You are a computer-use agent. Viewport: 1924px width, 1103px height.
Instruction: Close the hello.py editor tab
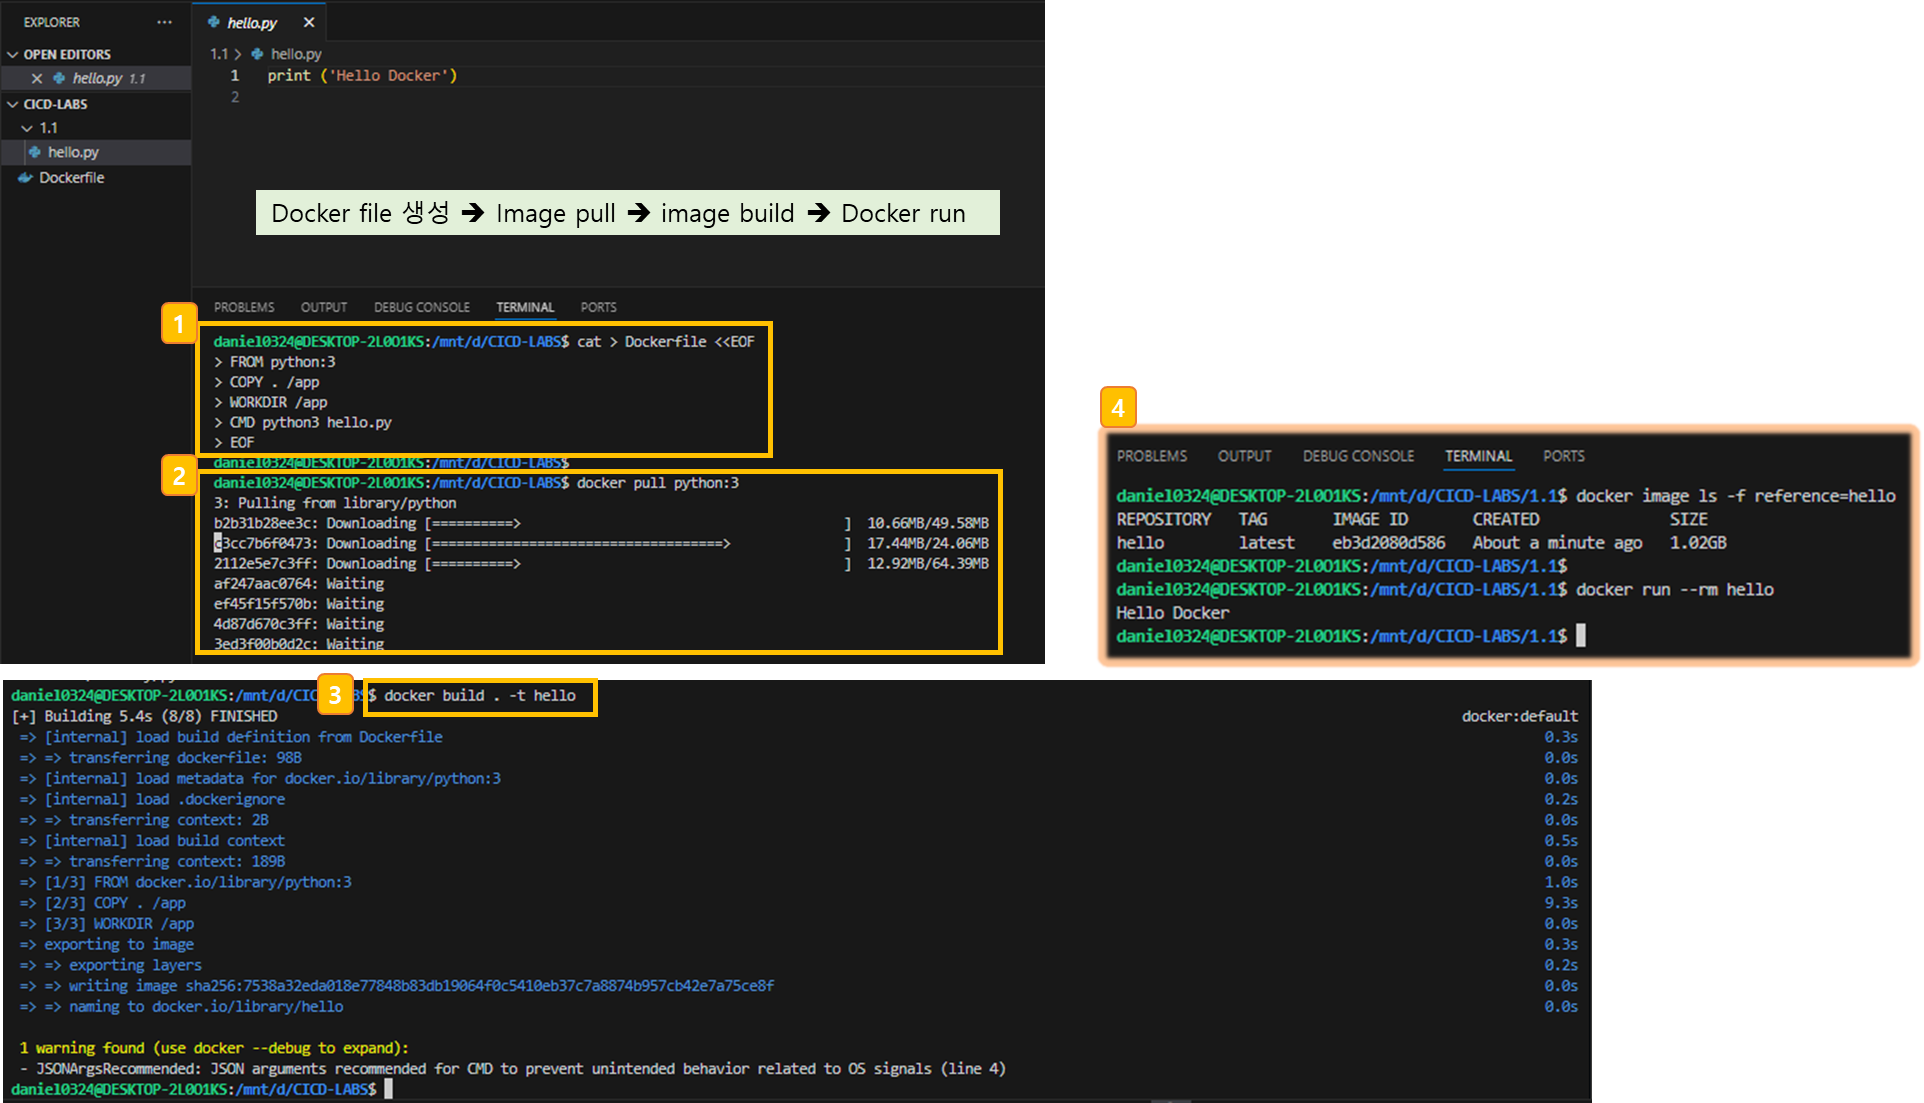(309, 22)
